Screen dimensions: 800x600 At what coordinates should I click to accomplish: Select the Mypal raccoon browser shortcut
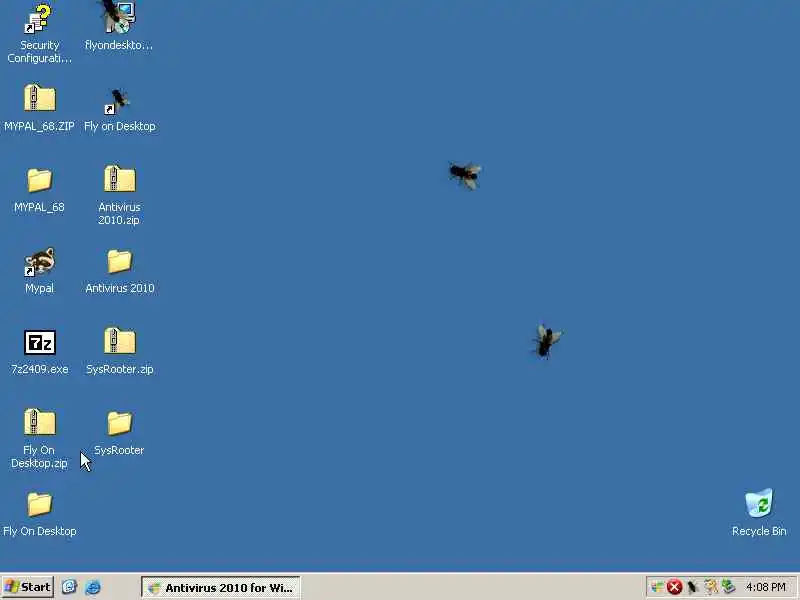39,262
